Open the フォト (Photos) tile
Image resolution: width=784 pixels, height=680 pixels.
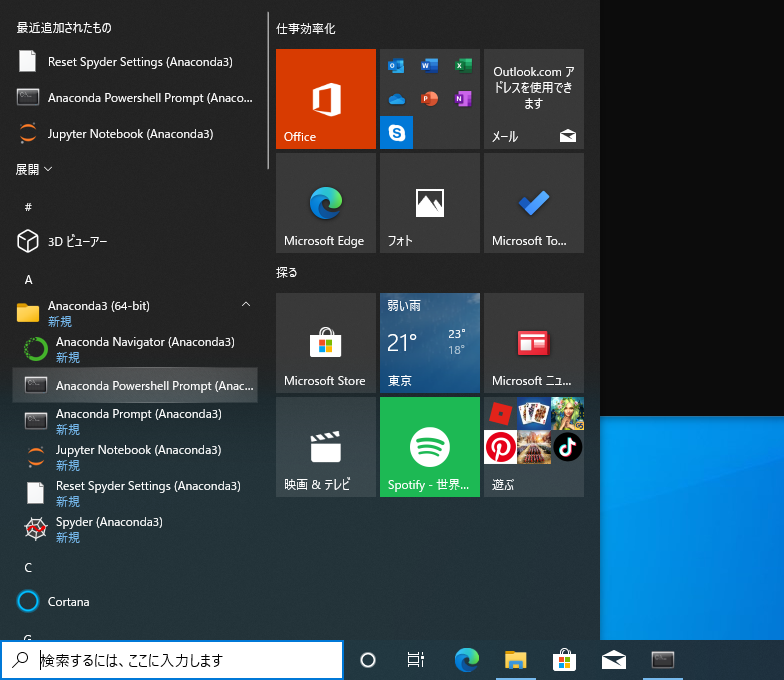pos(429,203)
